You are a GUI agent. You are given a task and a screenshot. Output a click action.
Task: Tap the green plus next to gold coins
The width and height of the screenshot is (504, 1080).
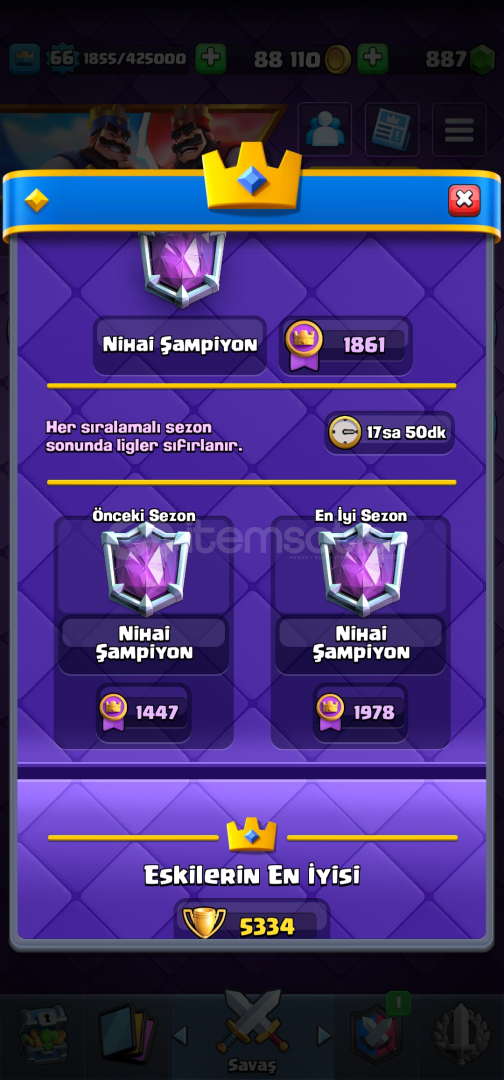click(x=372, y=59)
